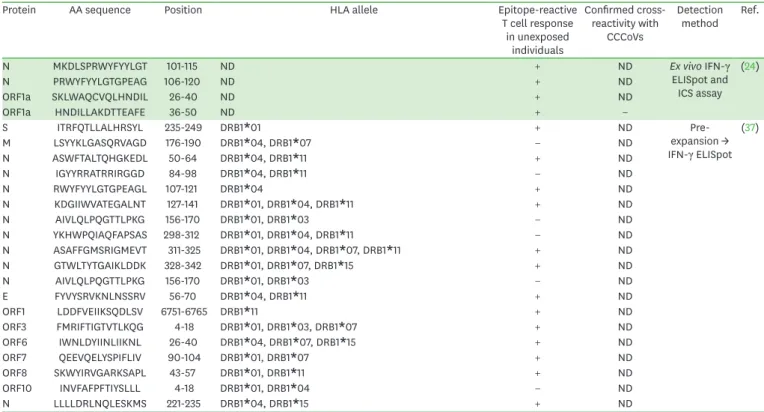This screenshot has height=412, width=764.
Task: Select sequence FMRIFTIGTVTLKQG
Action: tap(100, 327)
